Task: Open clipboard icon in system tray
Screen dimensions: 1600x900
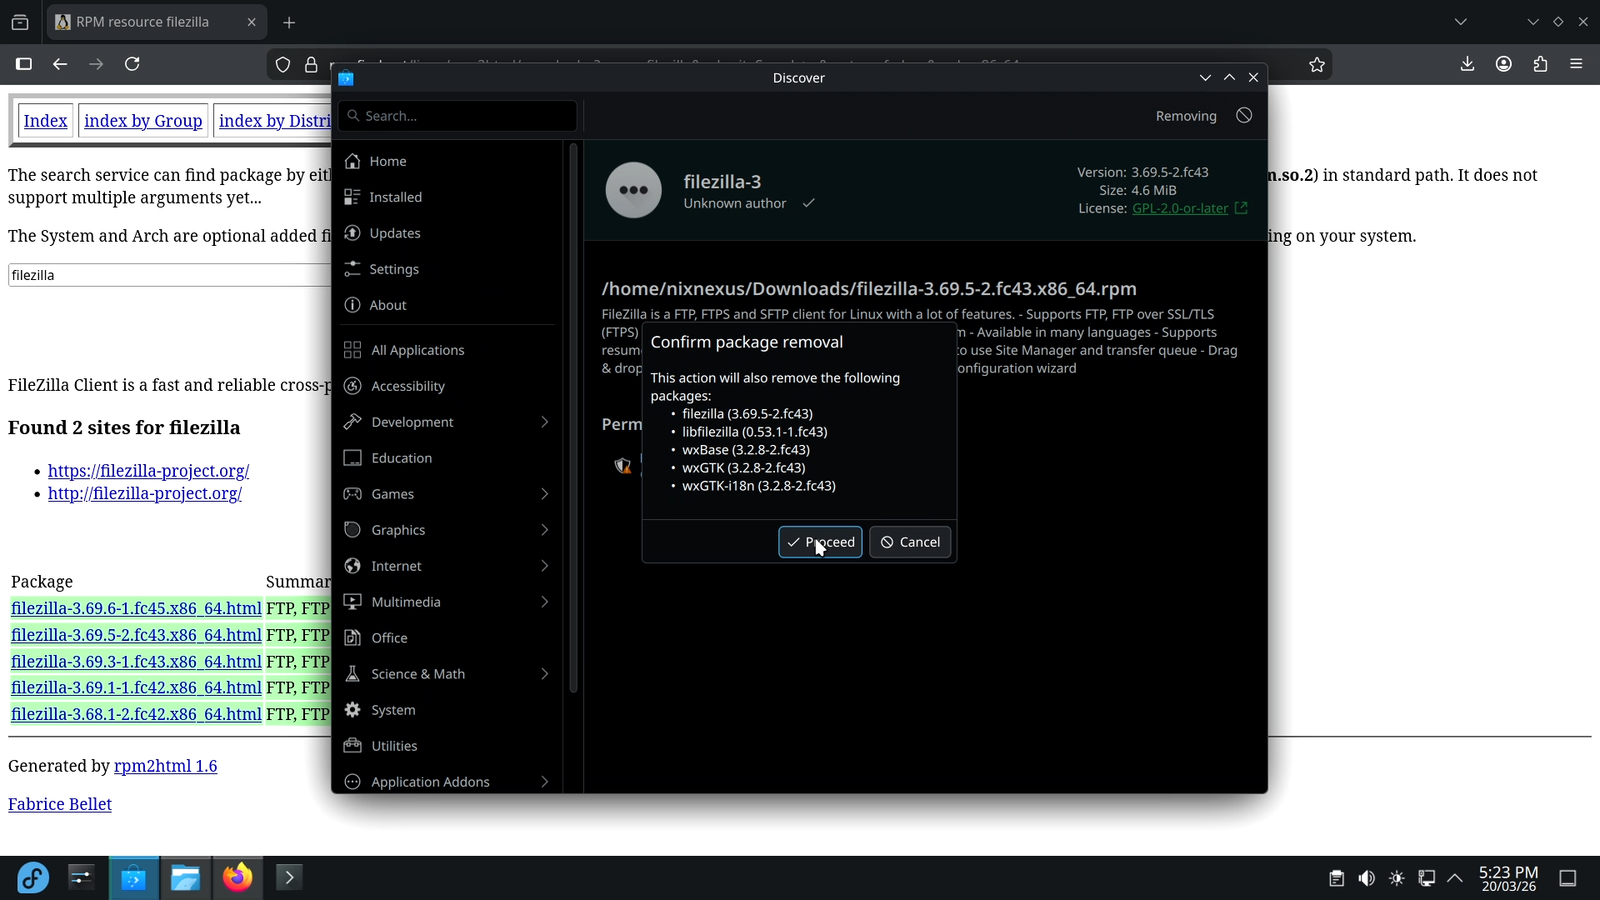Action: [1336, 879]
